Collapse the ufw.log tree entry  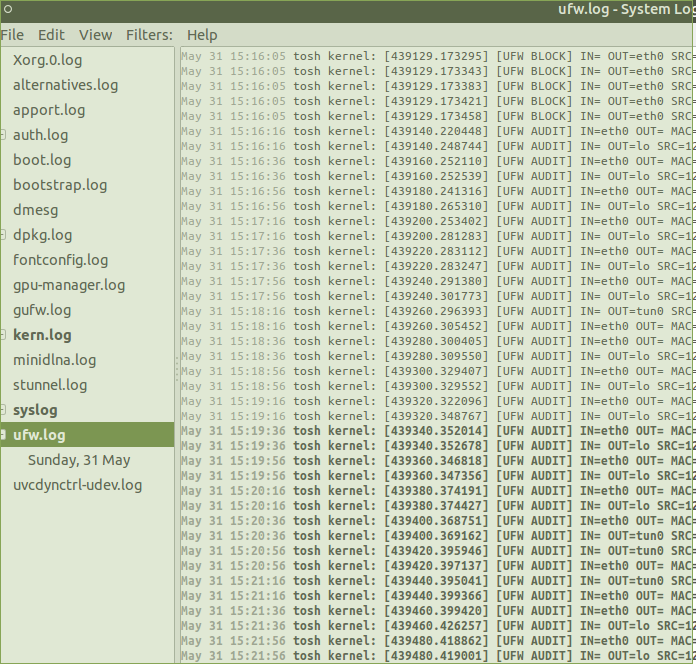tap(3, 435)
